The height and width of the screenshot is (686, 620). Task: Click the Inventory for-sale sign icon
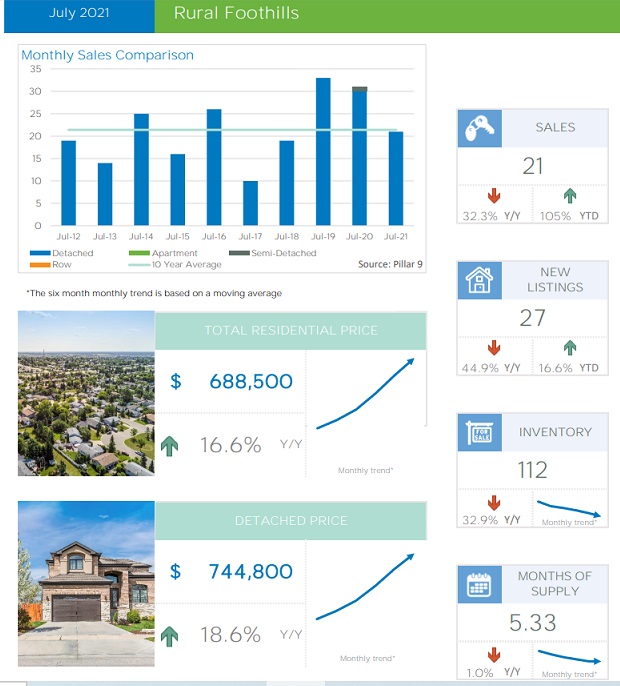pyautogui.click(x=480, y=432)
